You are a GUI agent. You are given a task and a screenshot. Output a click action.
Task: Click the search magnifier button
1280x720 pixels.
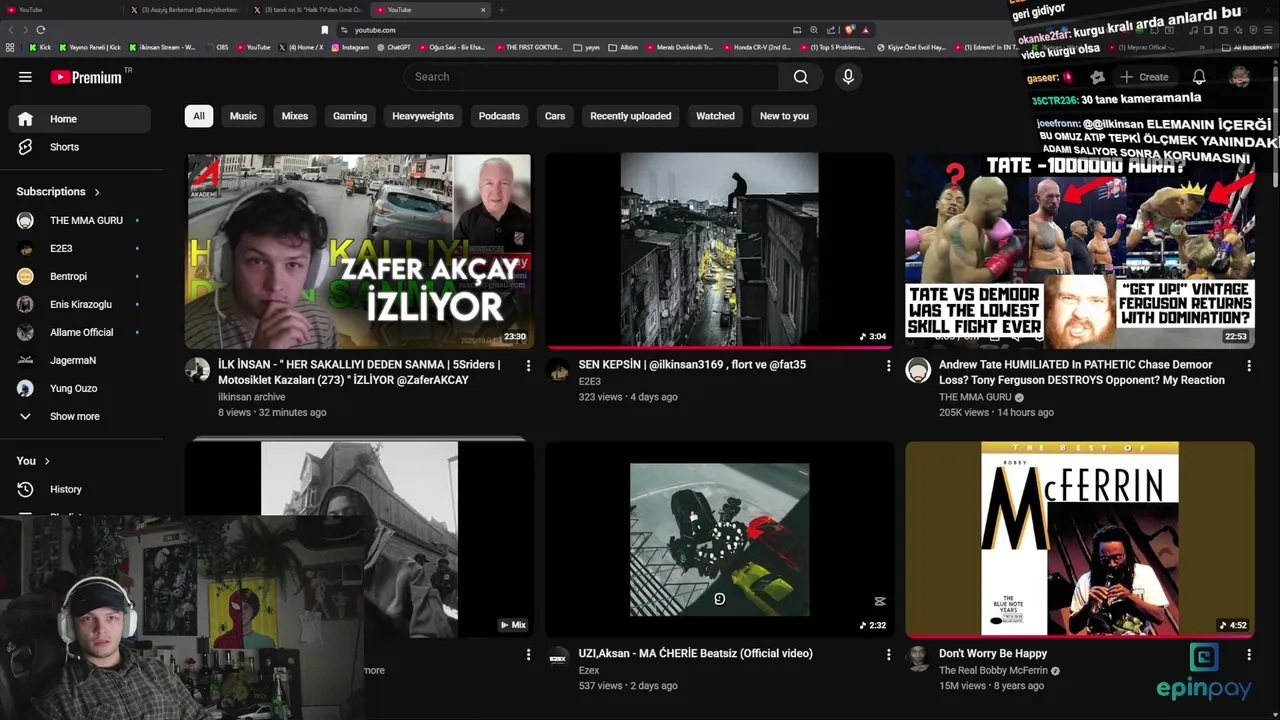pos(801,77)
